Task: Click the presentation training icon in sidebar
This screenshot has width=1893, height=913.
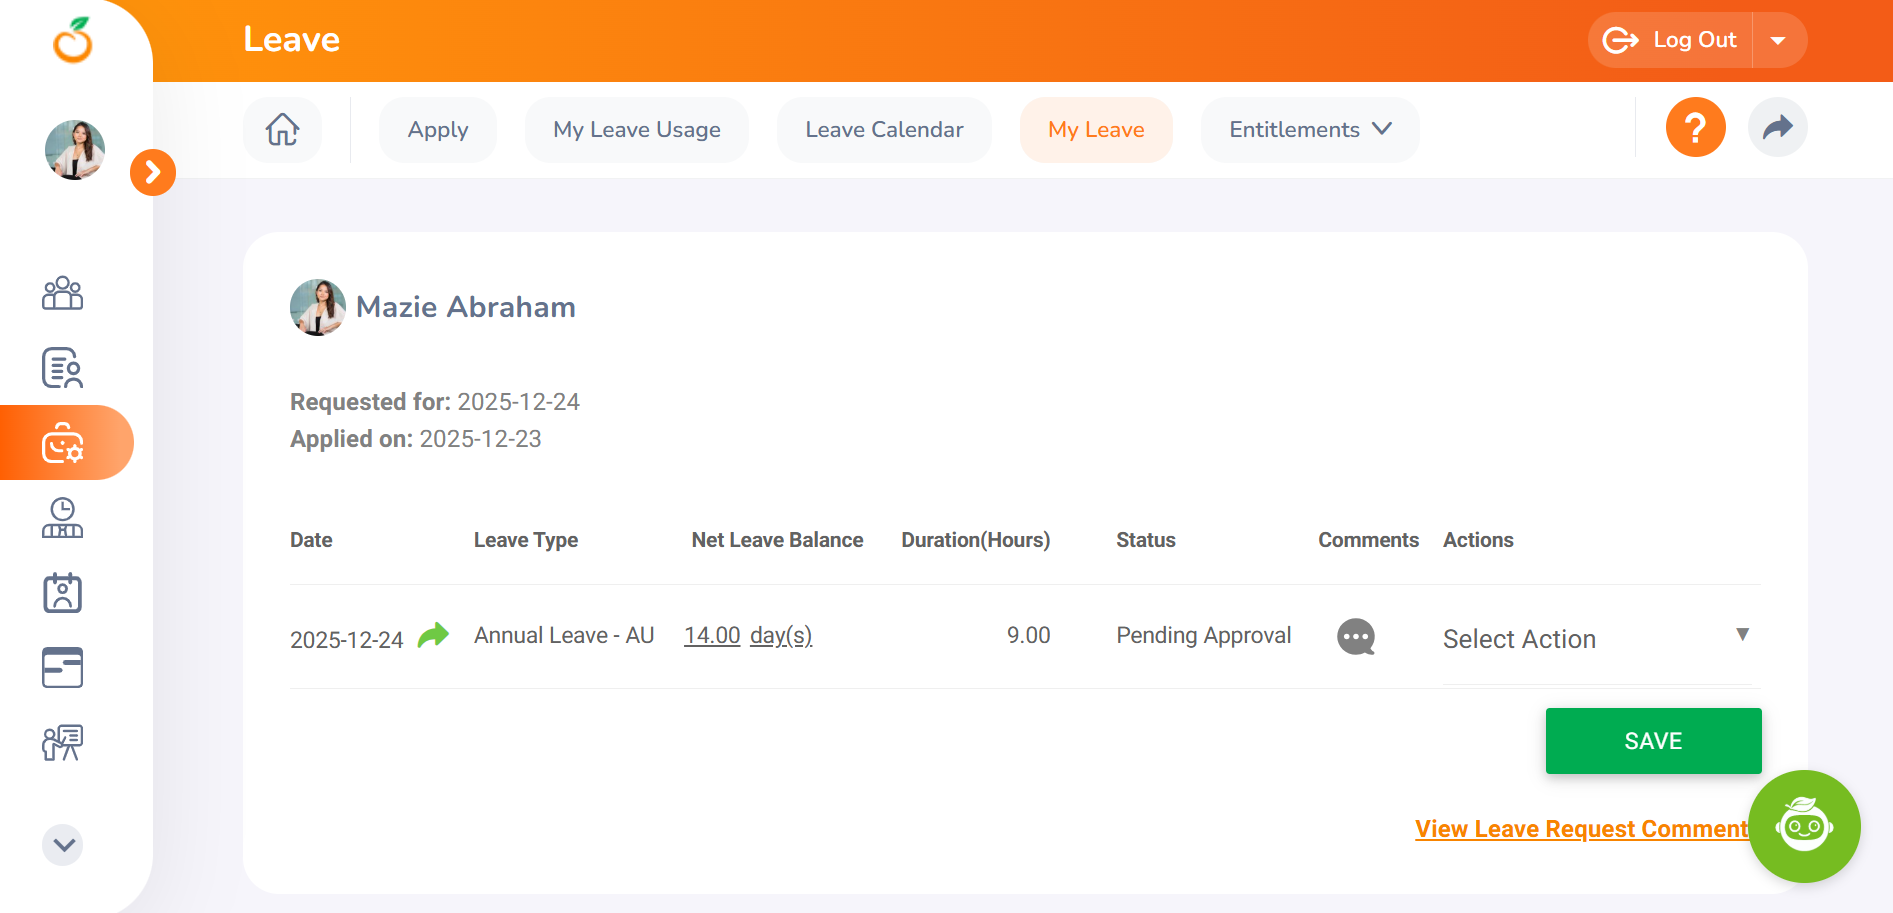Action: pos(62,743)
